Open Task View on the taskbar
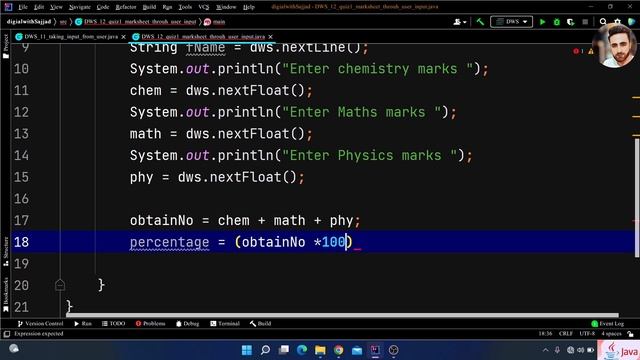The height and width of the screenshot is (360, 640). [284, 350]
